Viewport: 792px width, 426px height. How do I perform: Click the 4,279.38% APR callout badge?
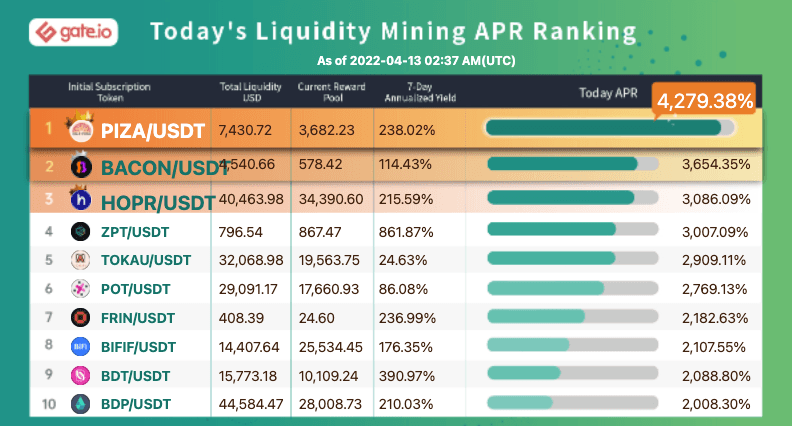click(705, 100)
